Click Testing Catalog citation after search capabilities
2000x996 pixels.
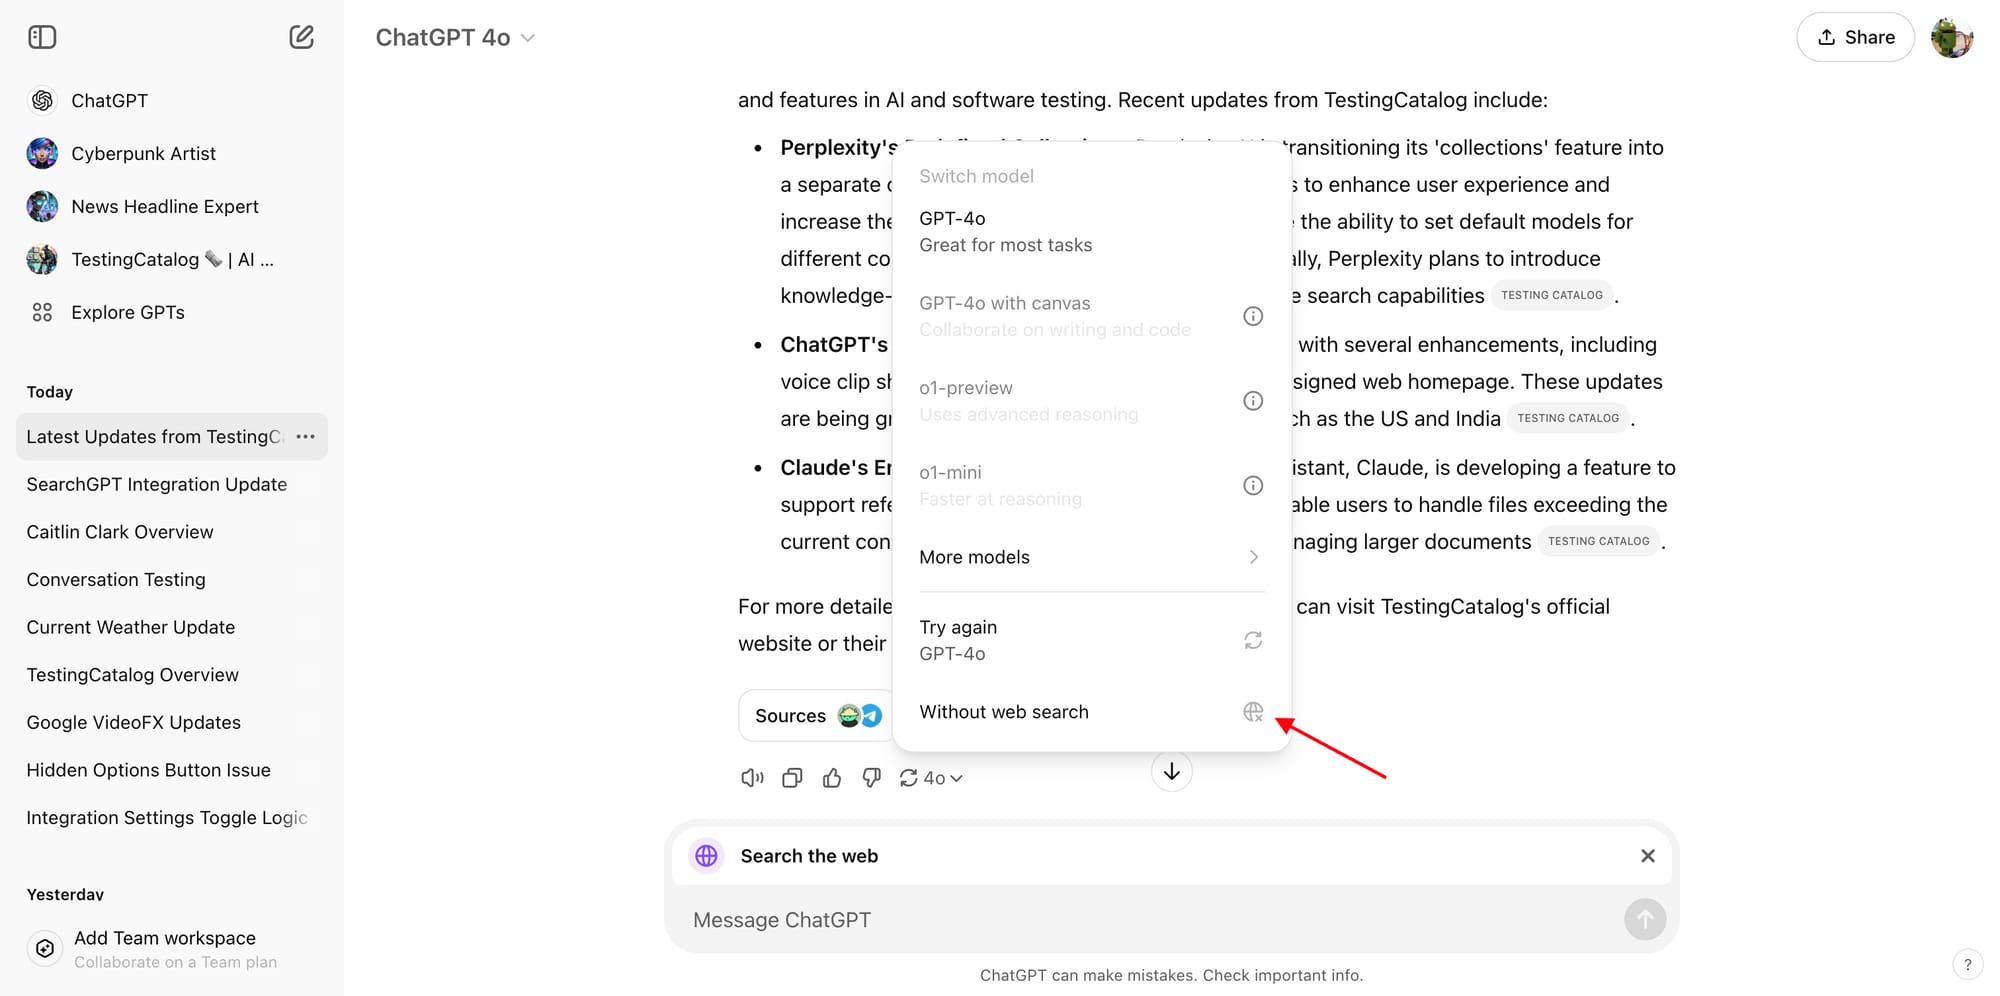pos(1552,295)
